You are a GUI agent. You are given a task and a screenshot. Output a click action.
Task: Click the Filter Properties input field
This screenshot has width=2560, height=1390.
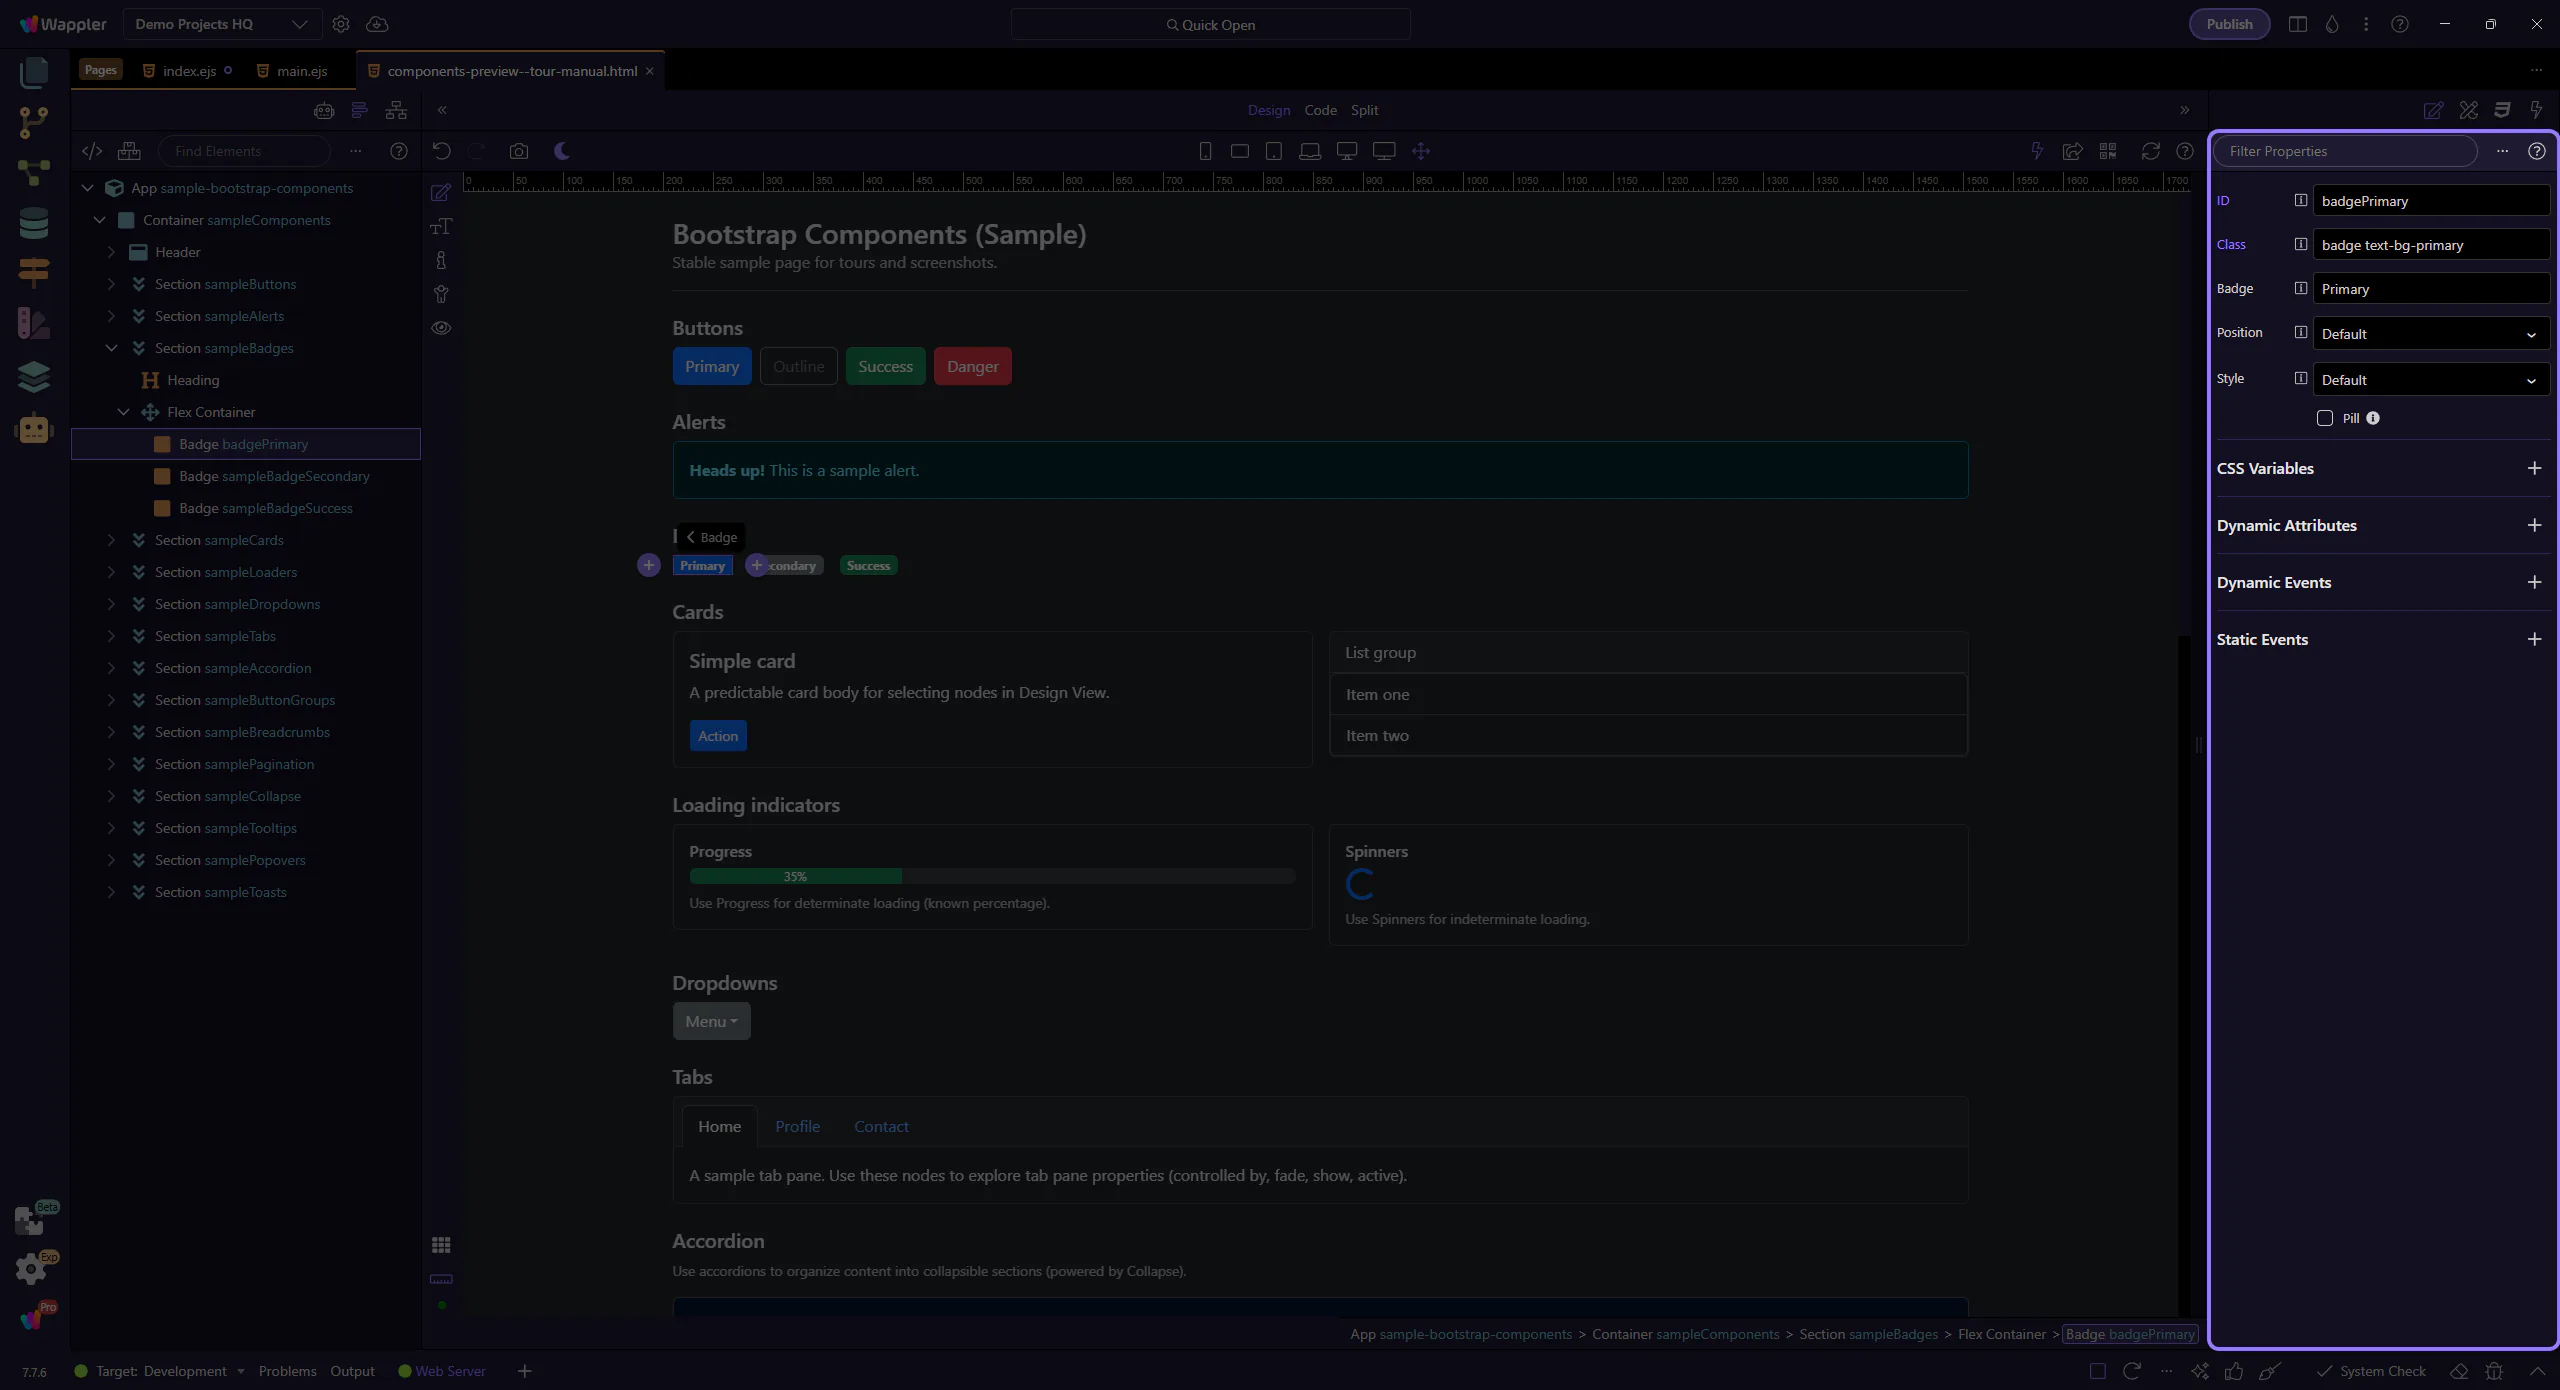2344,151
